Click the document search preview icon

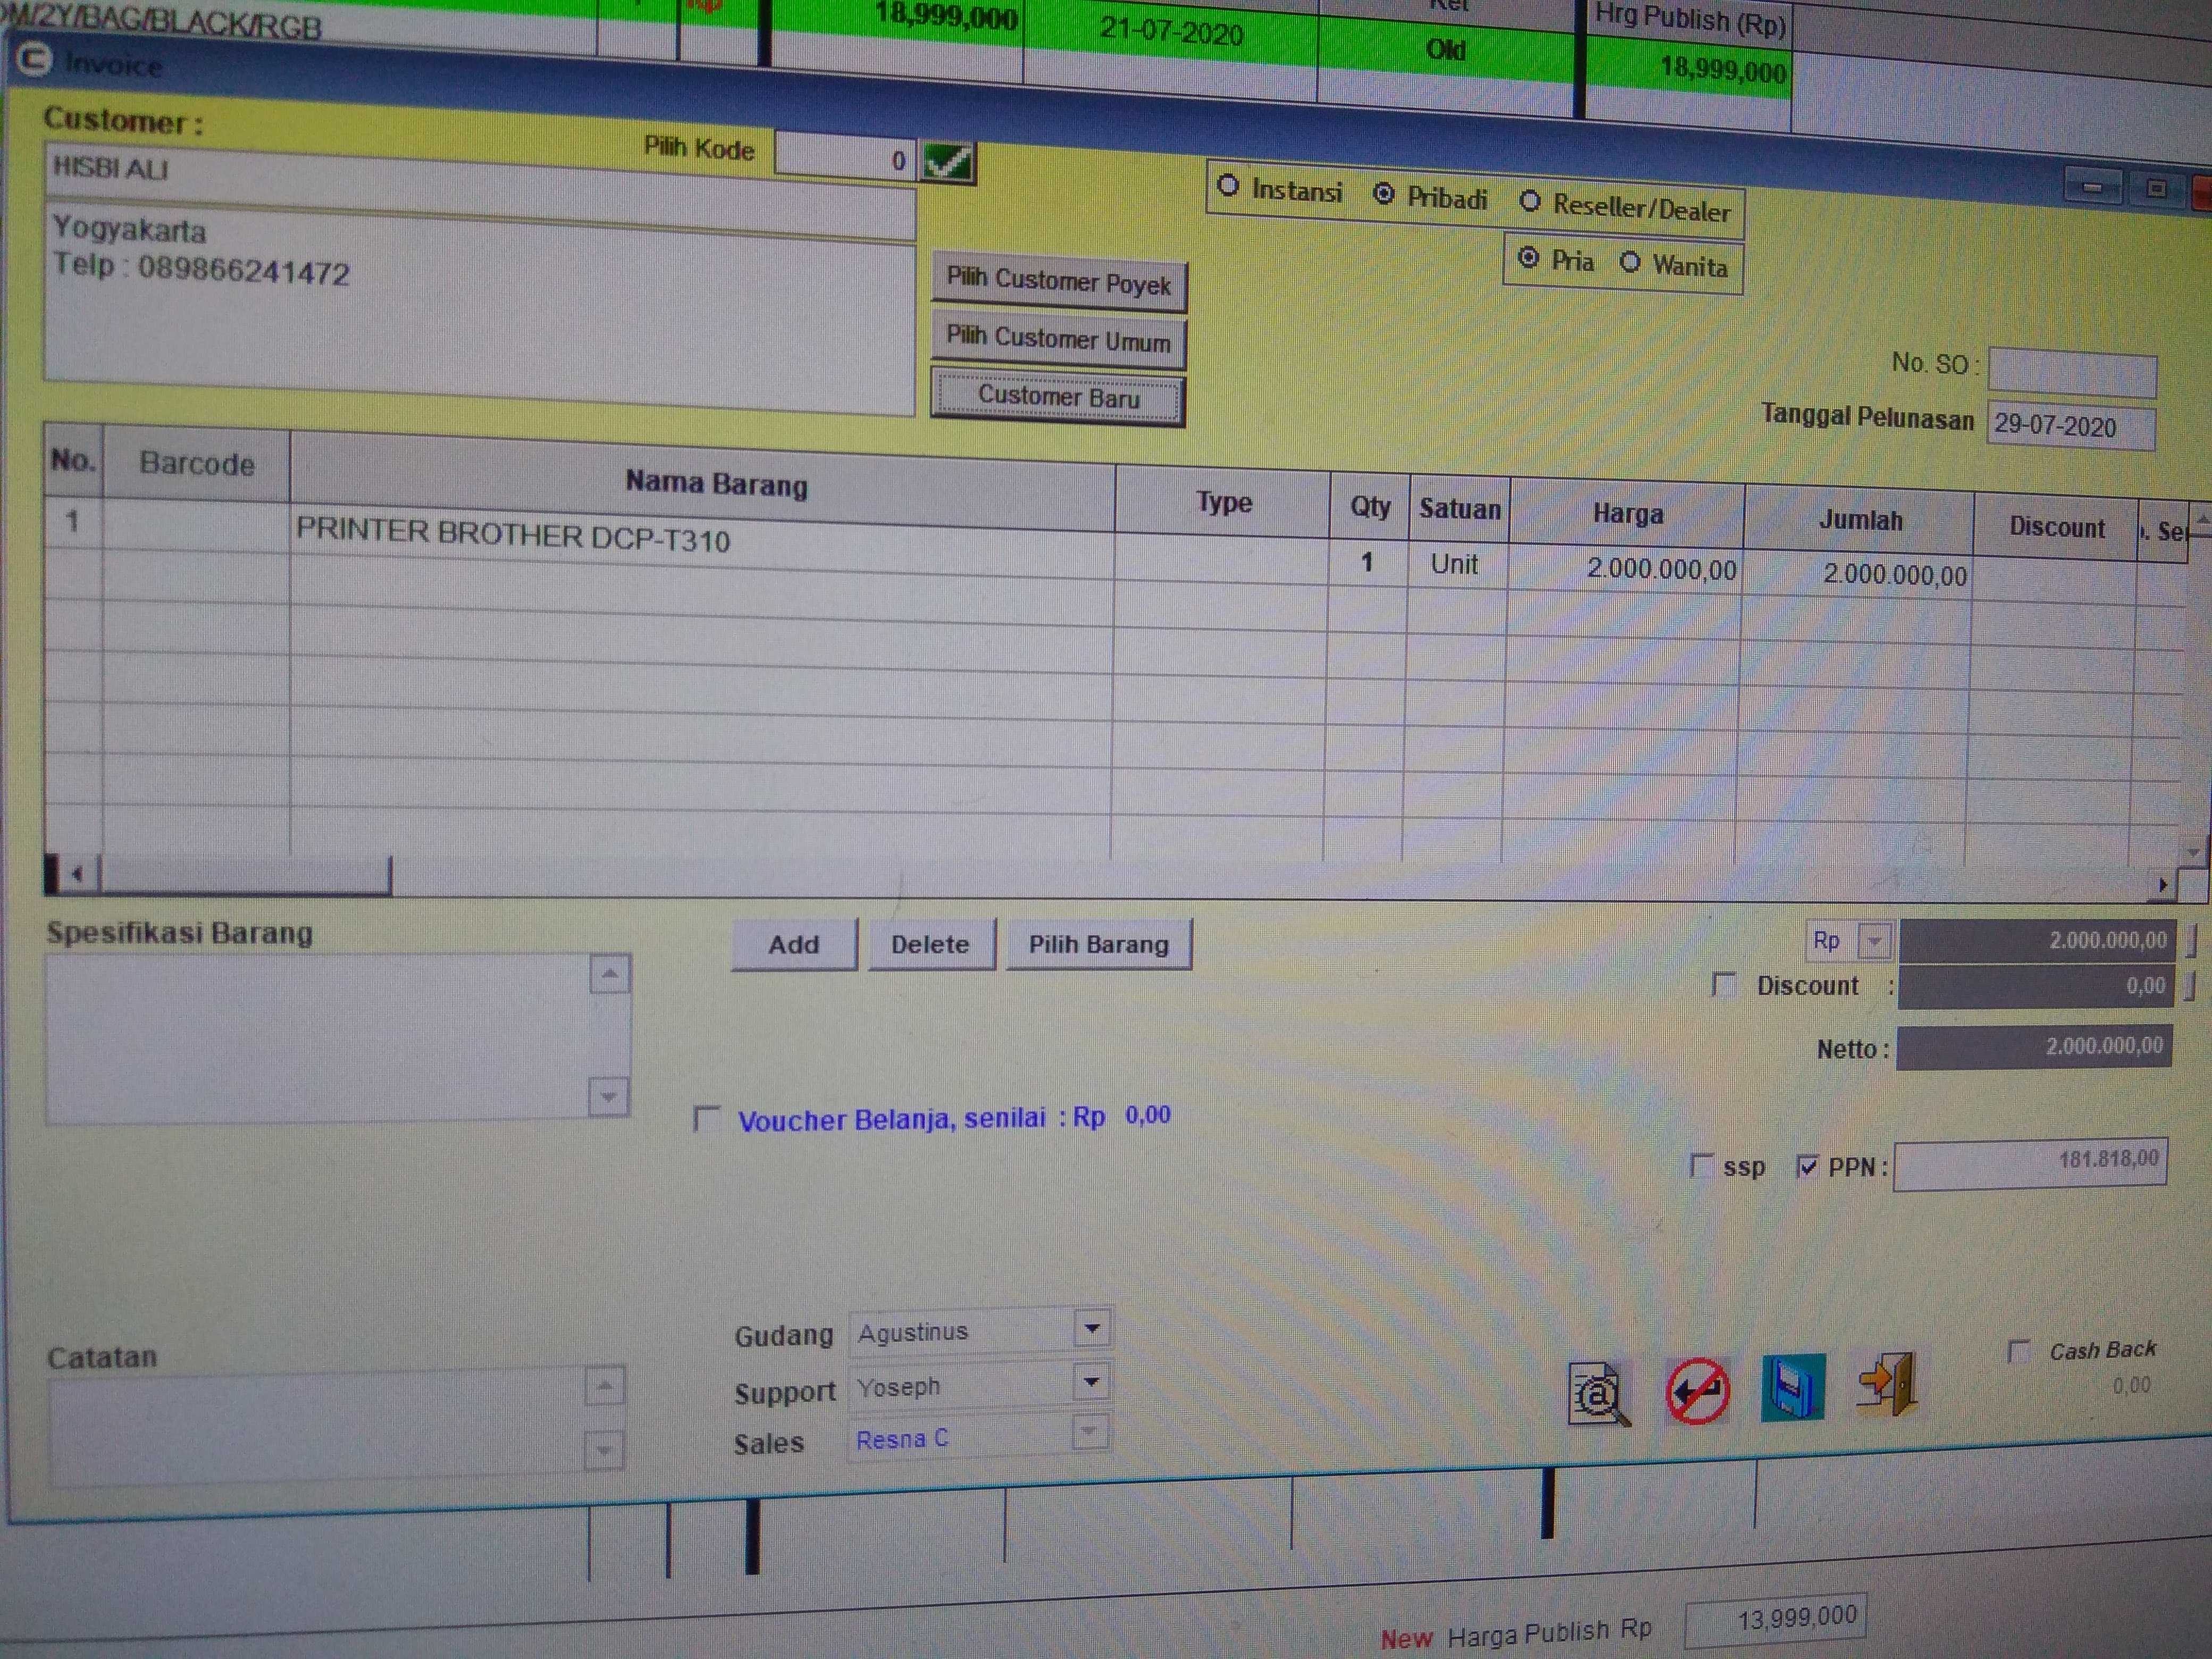pyautogui.click(x=1597, y=1392)
